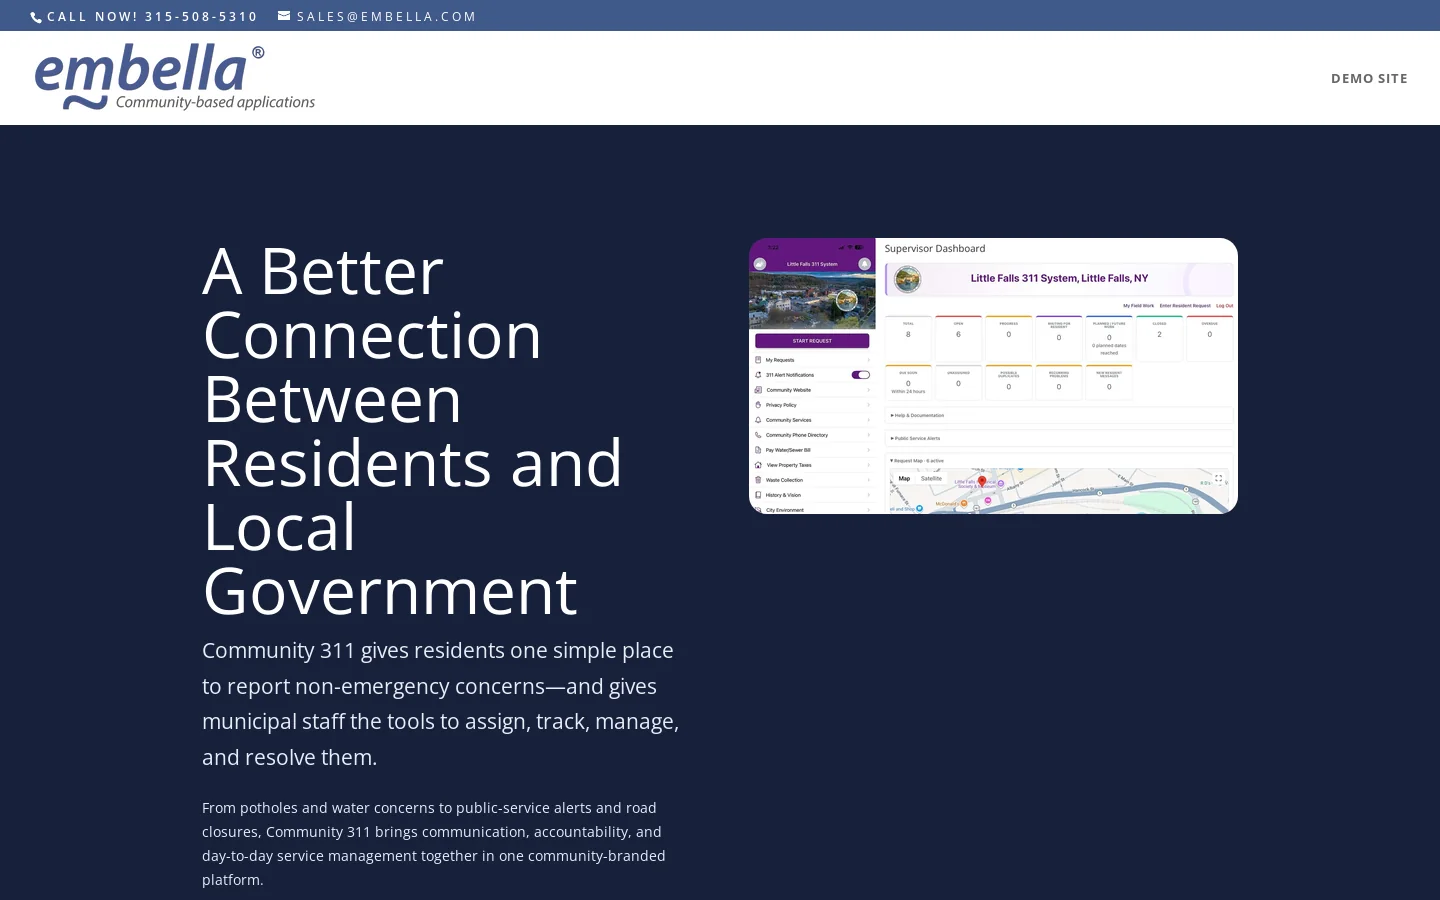
Task: Click the heading "A Better Connection Between Residents"
Action: [x=413, y=431]
